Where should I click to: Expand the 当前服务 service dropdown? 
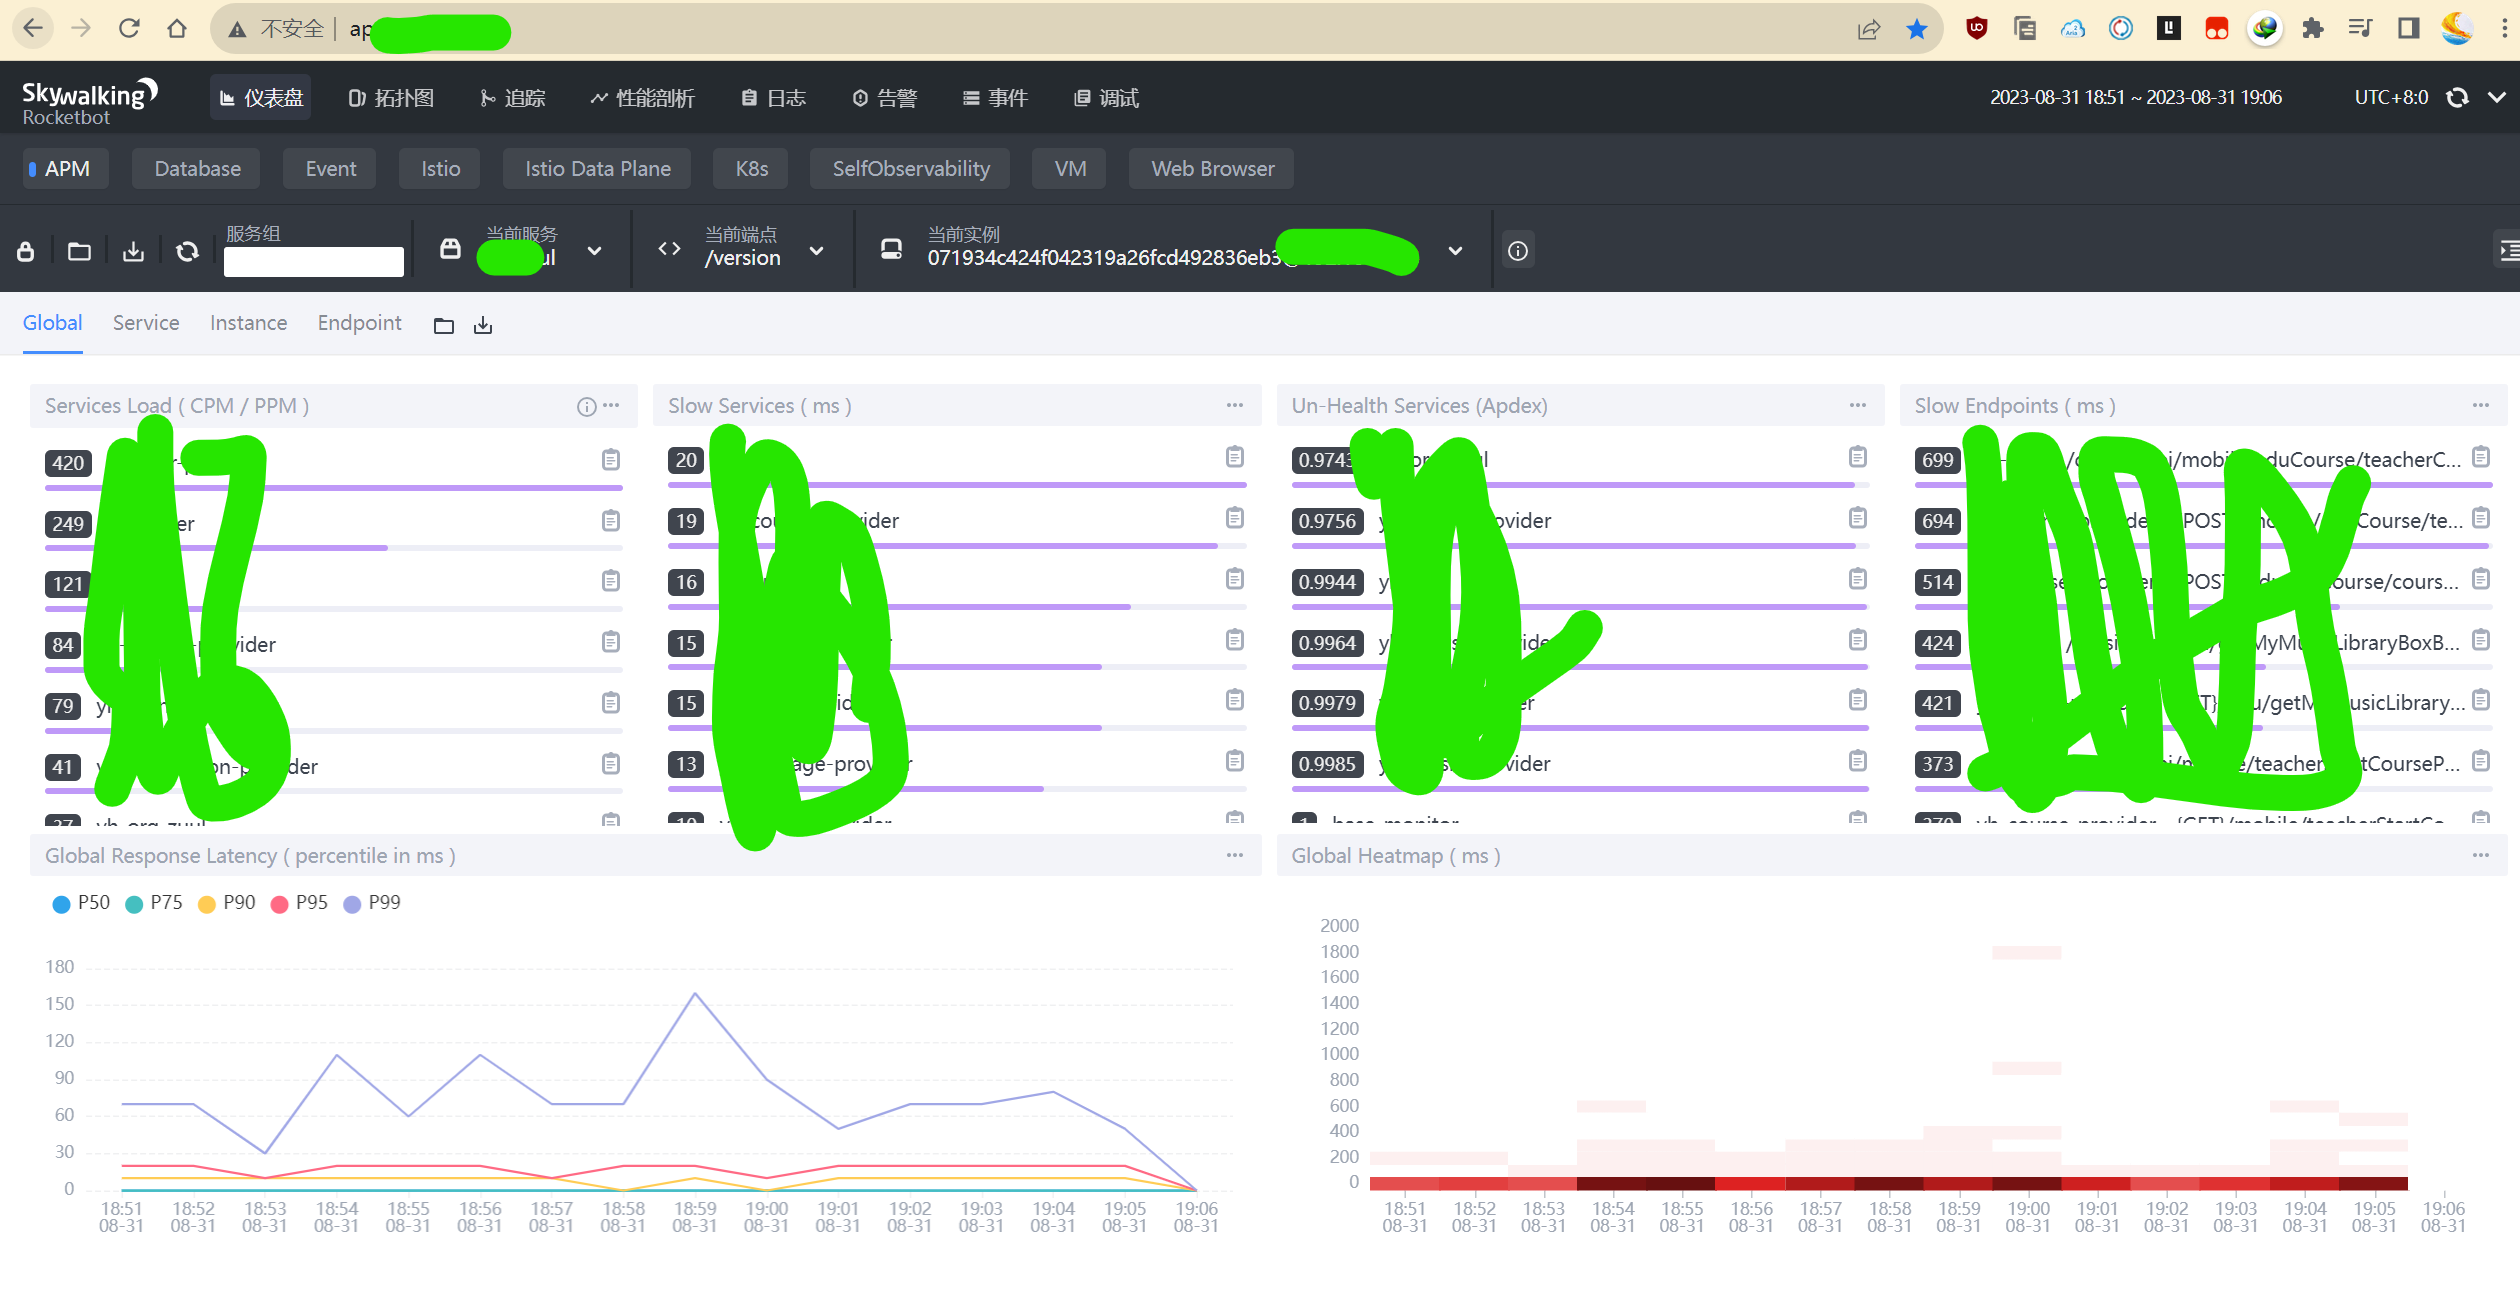coord(595,251)
